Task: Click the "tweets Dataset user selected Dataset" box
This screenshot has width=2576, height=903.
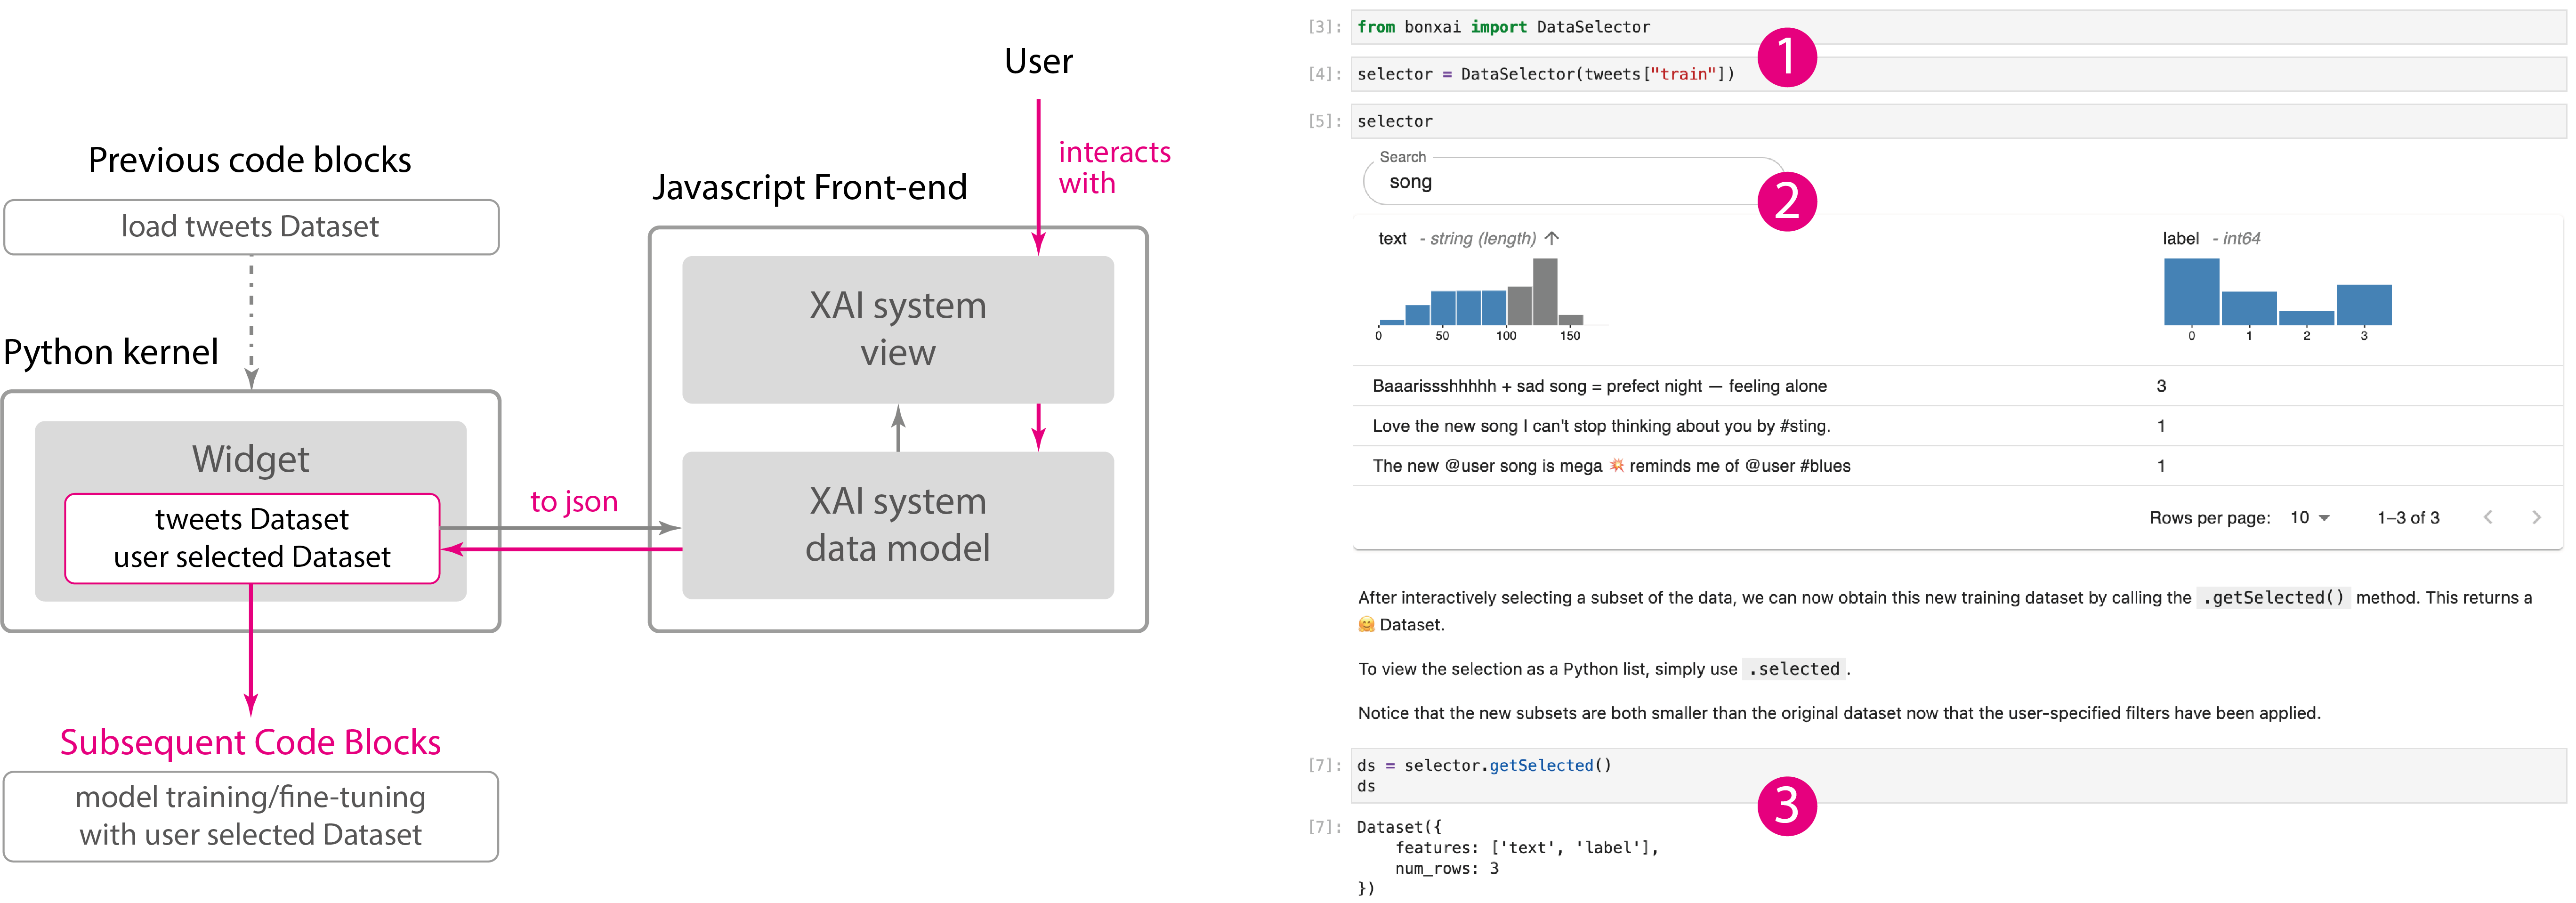Action: click(x=252, y=538)
